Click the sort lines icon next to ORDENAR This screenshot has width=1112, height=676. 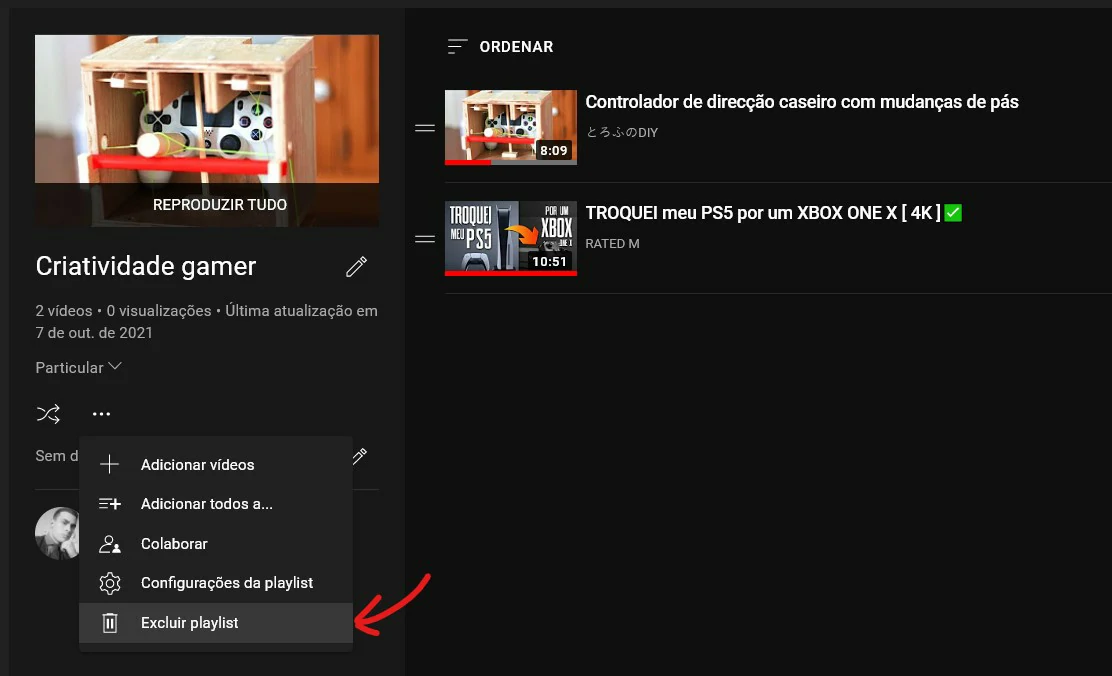tap(457, 47)
